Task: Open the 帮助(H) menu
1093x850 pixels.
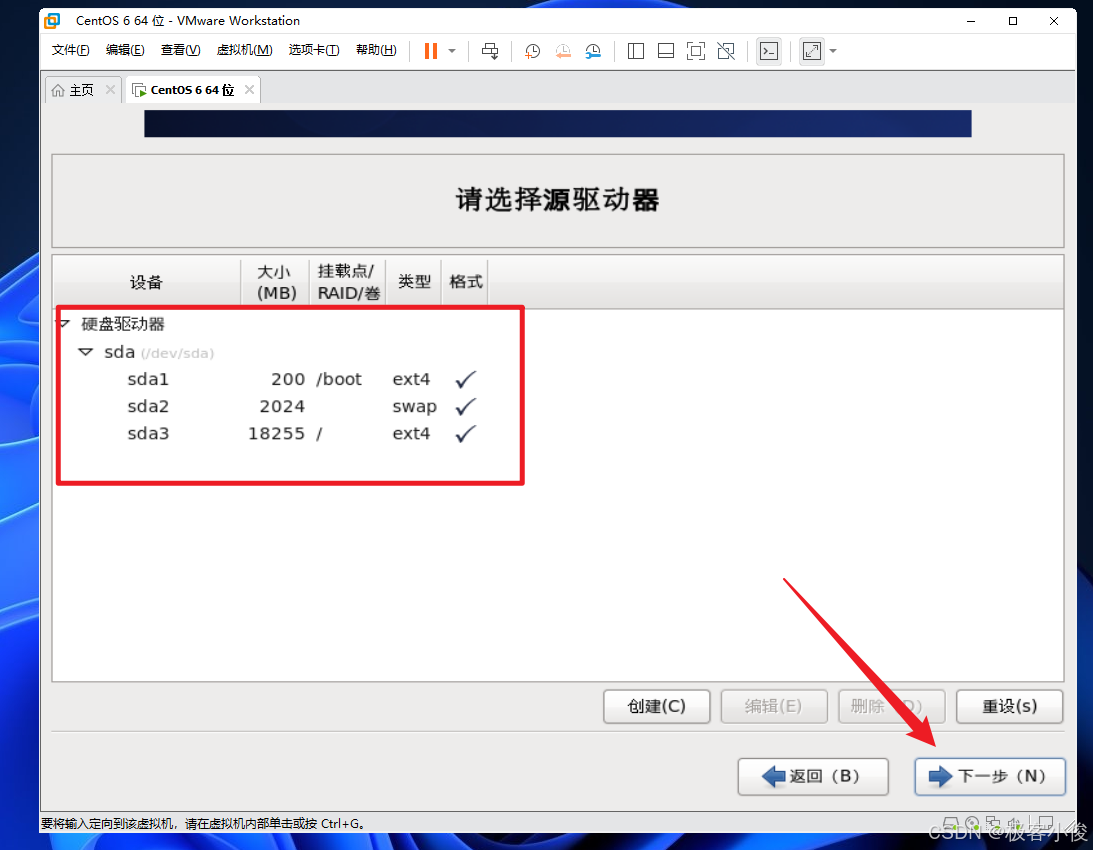Action: click(x=376, y=50)
